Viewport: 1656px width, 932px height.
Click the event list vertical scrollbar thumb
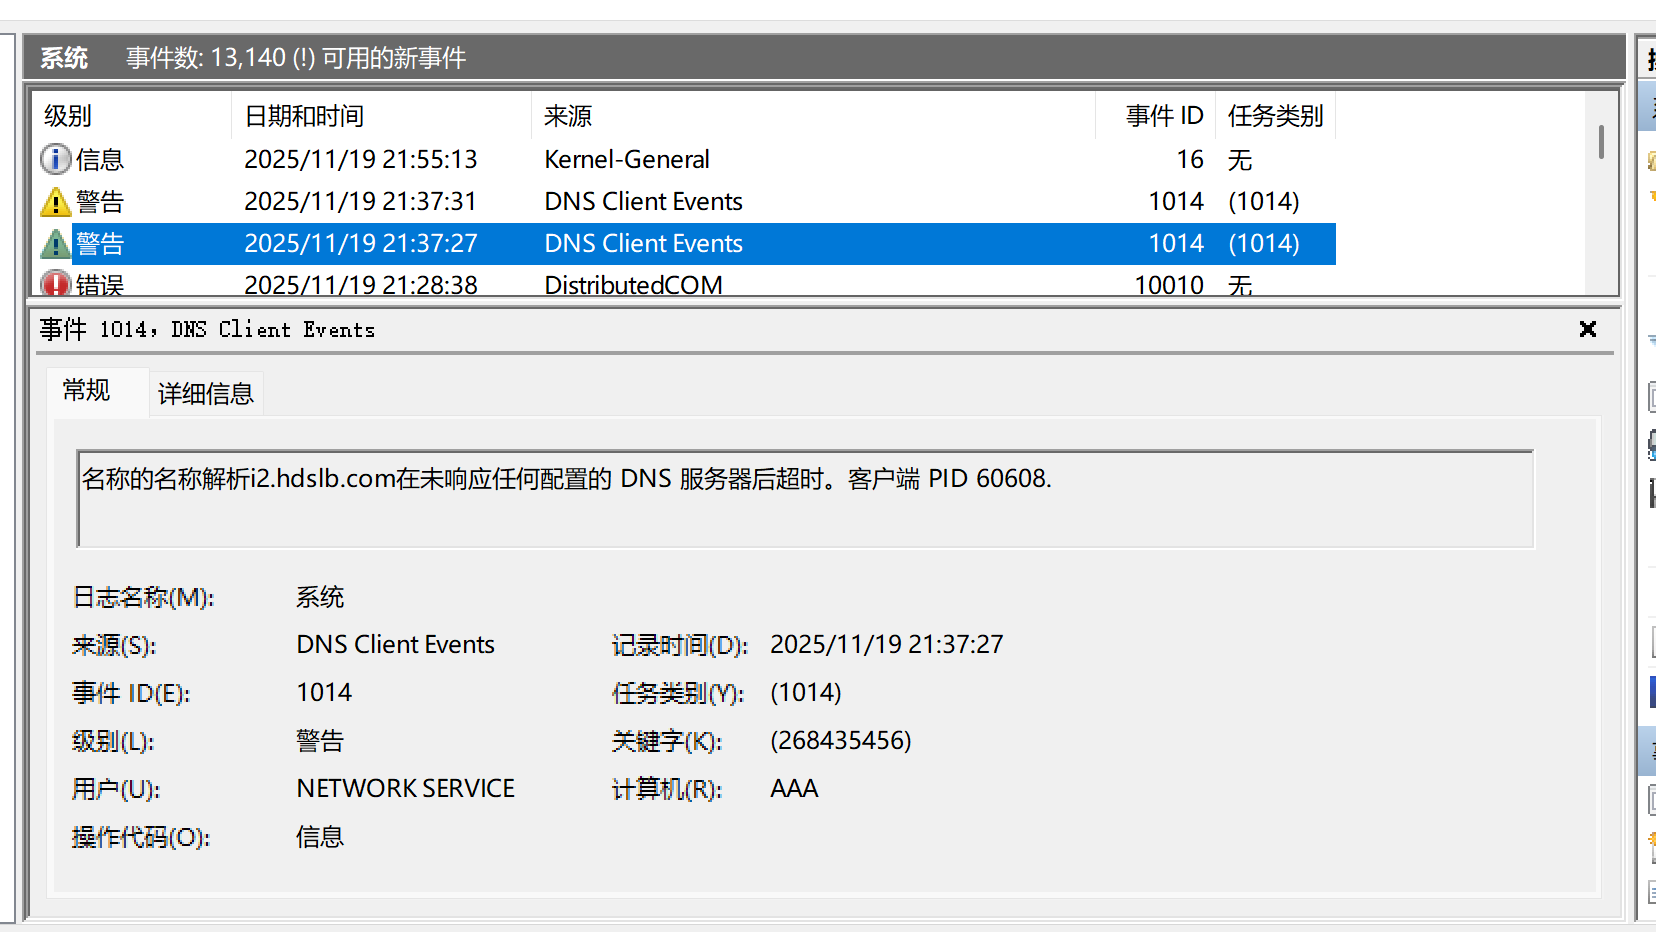click(1601, 141)
